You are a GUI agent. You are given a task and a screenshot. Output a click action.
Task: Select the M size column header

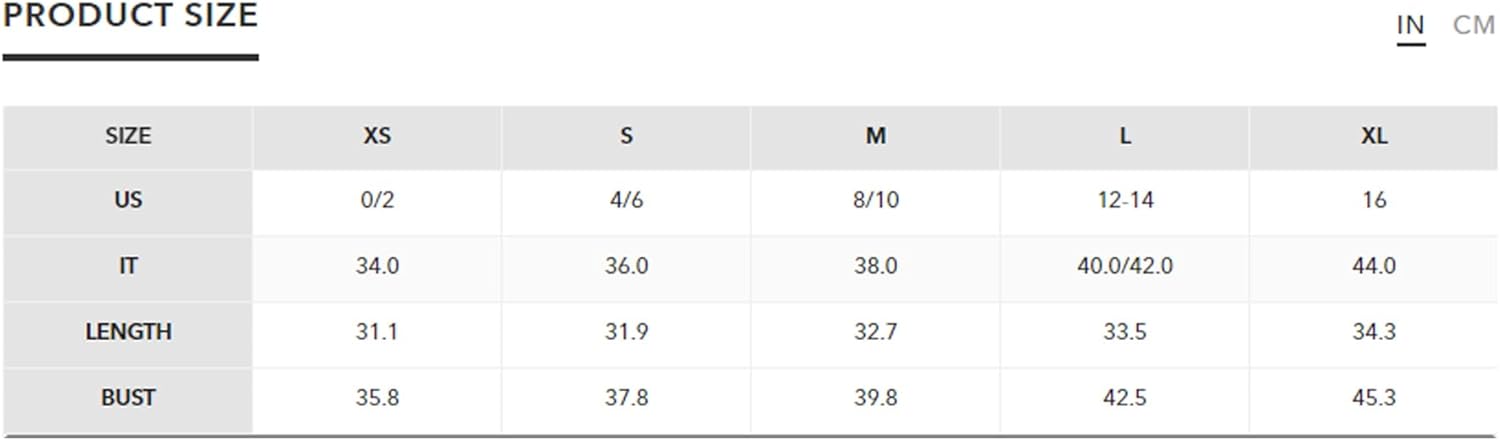point(875,137)
